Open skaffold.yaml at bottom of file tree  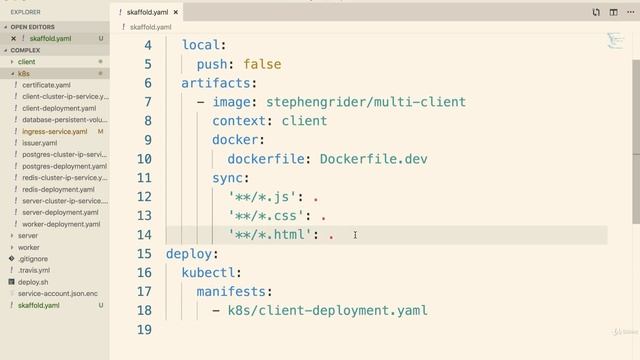[38, 305]
